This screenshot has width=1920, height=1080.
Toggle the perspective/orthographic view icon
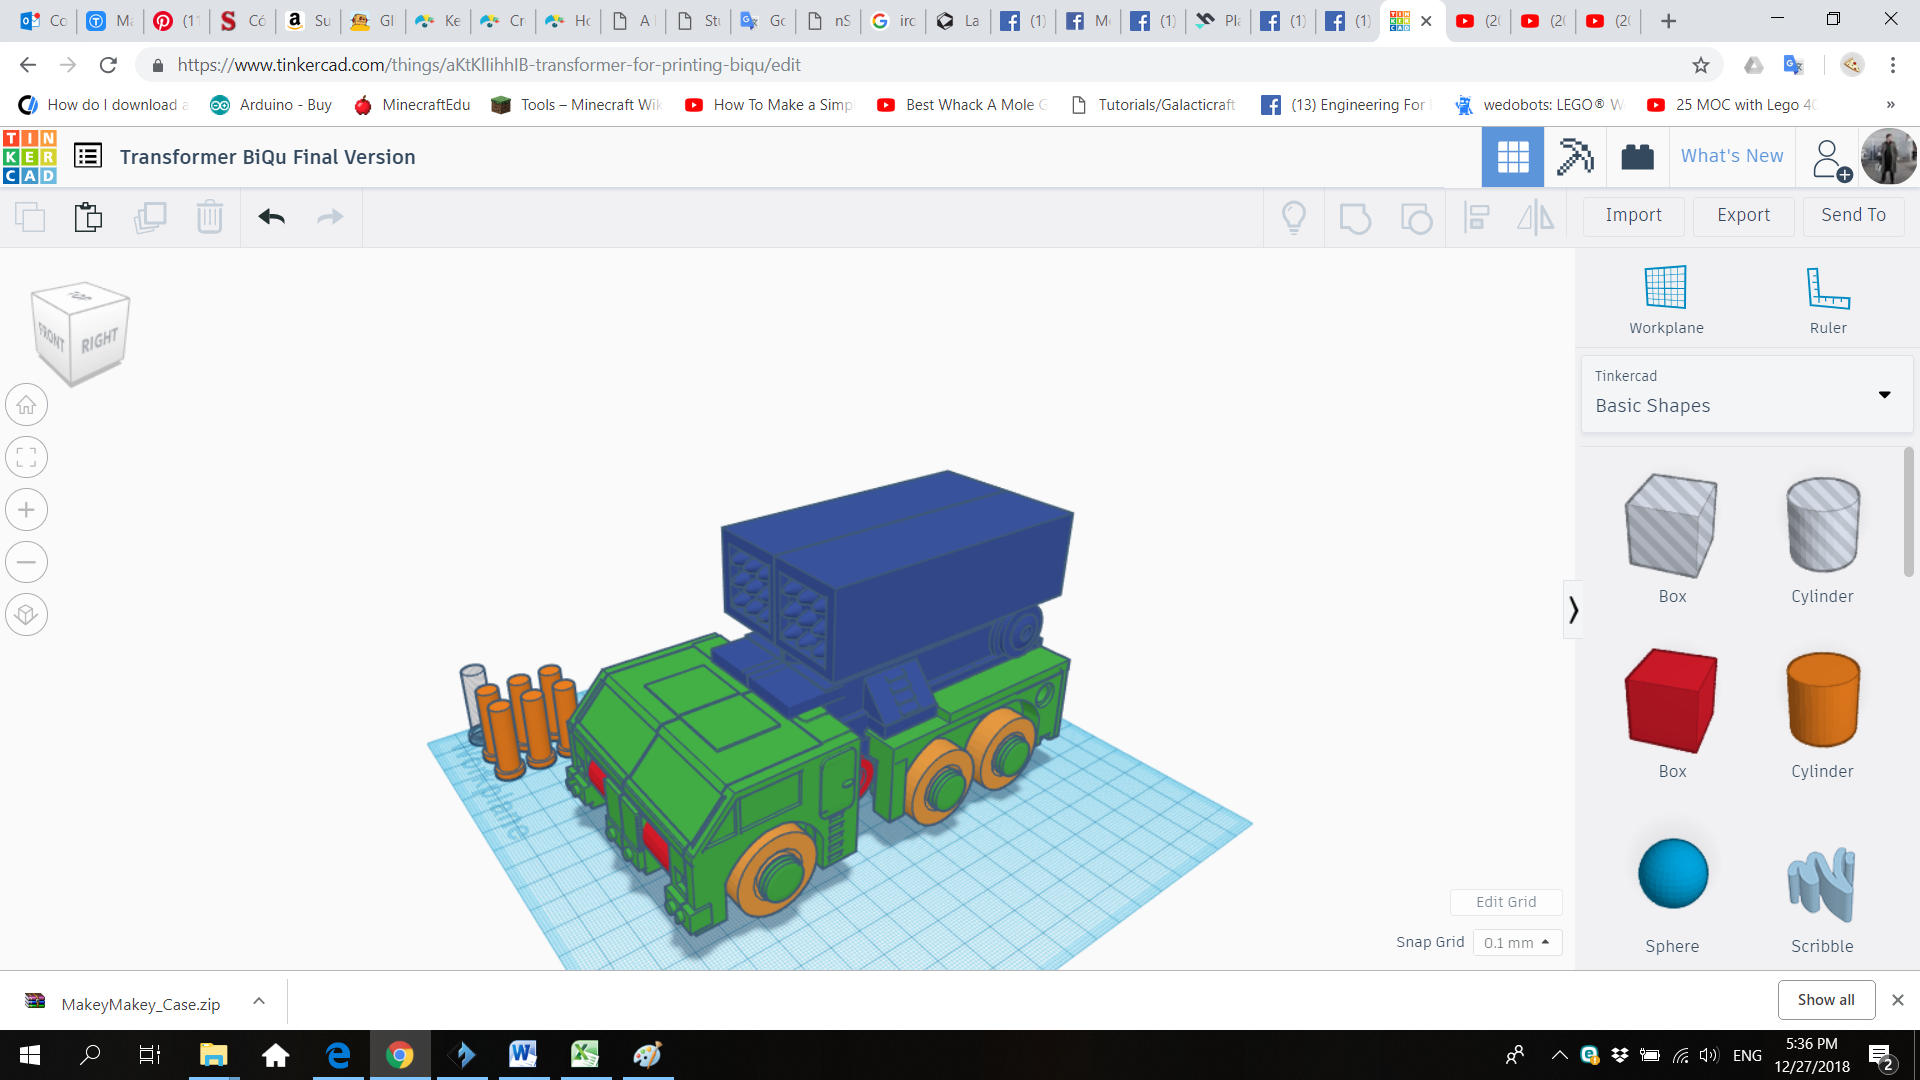click(27, 614)
